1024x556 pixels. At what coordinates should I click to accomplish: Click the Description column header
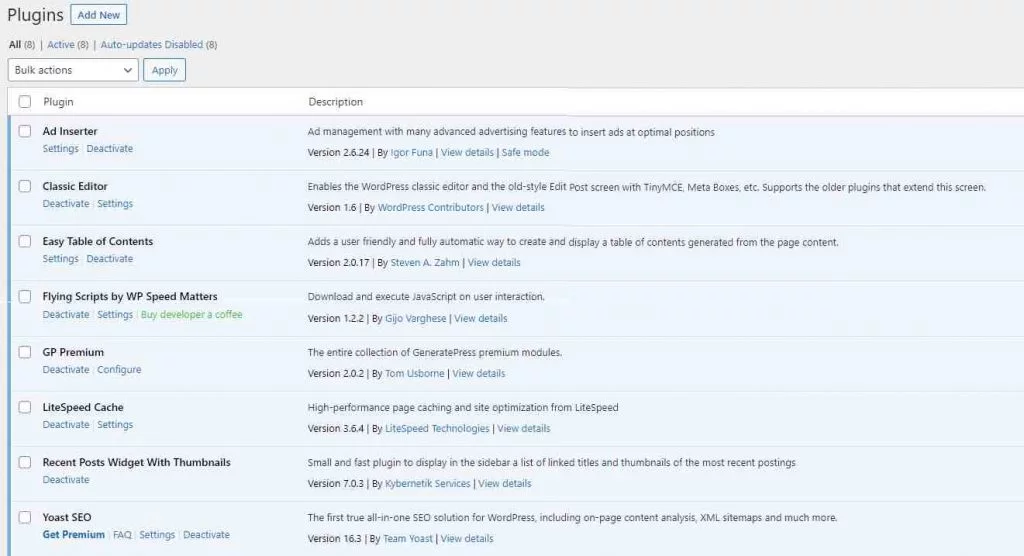[x=335, y=101]
